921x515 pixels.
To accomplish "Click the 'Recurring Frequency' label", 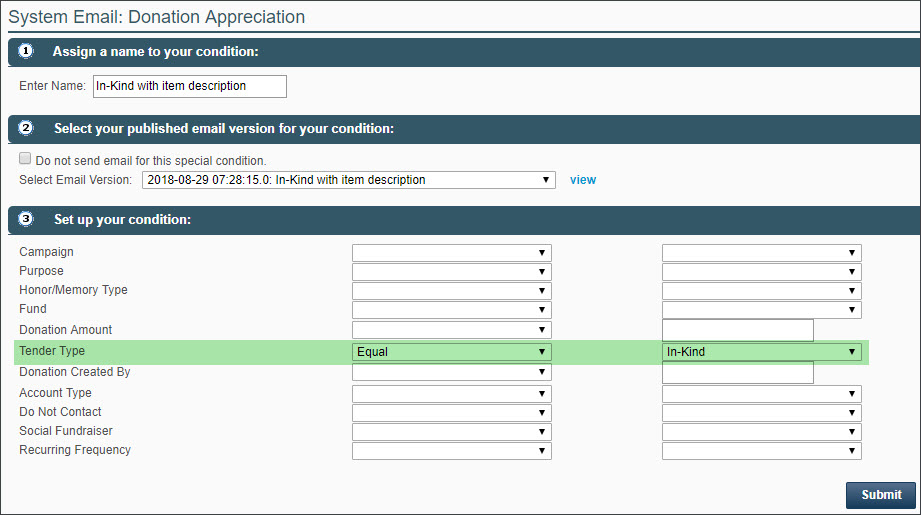I will (75, 450).
